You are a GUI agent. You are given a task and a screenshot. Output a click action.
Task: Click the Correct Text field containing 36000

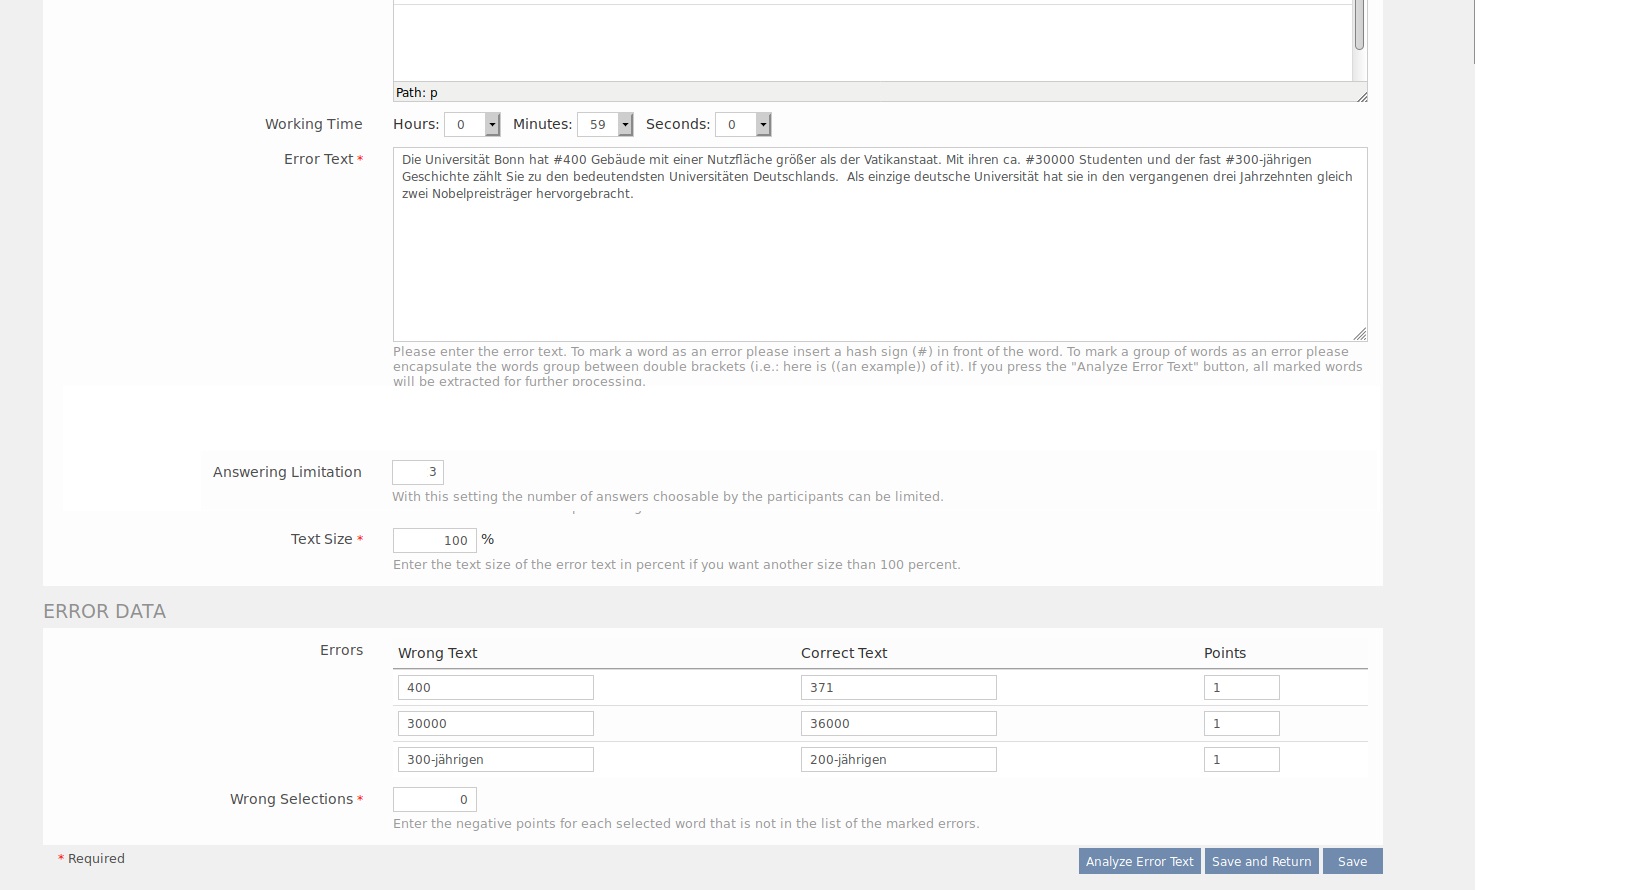pyautogui.click(x=898, y=724)
